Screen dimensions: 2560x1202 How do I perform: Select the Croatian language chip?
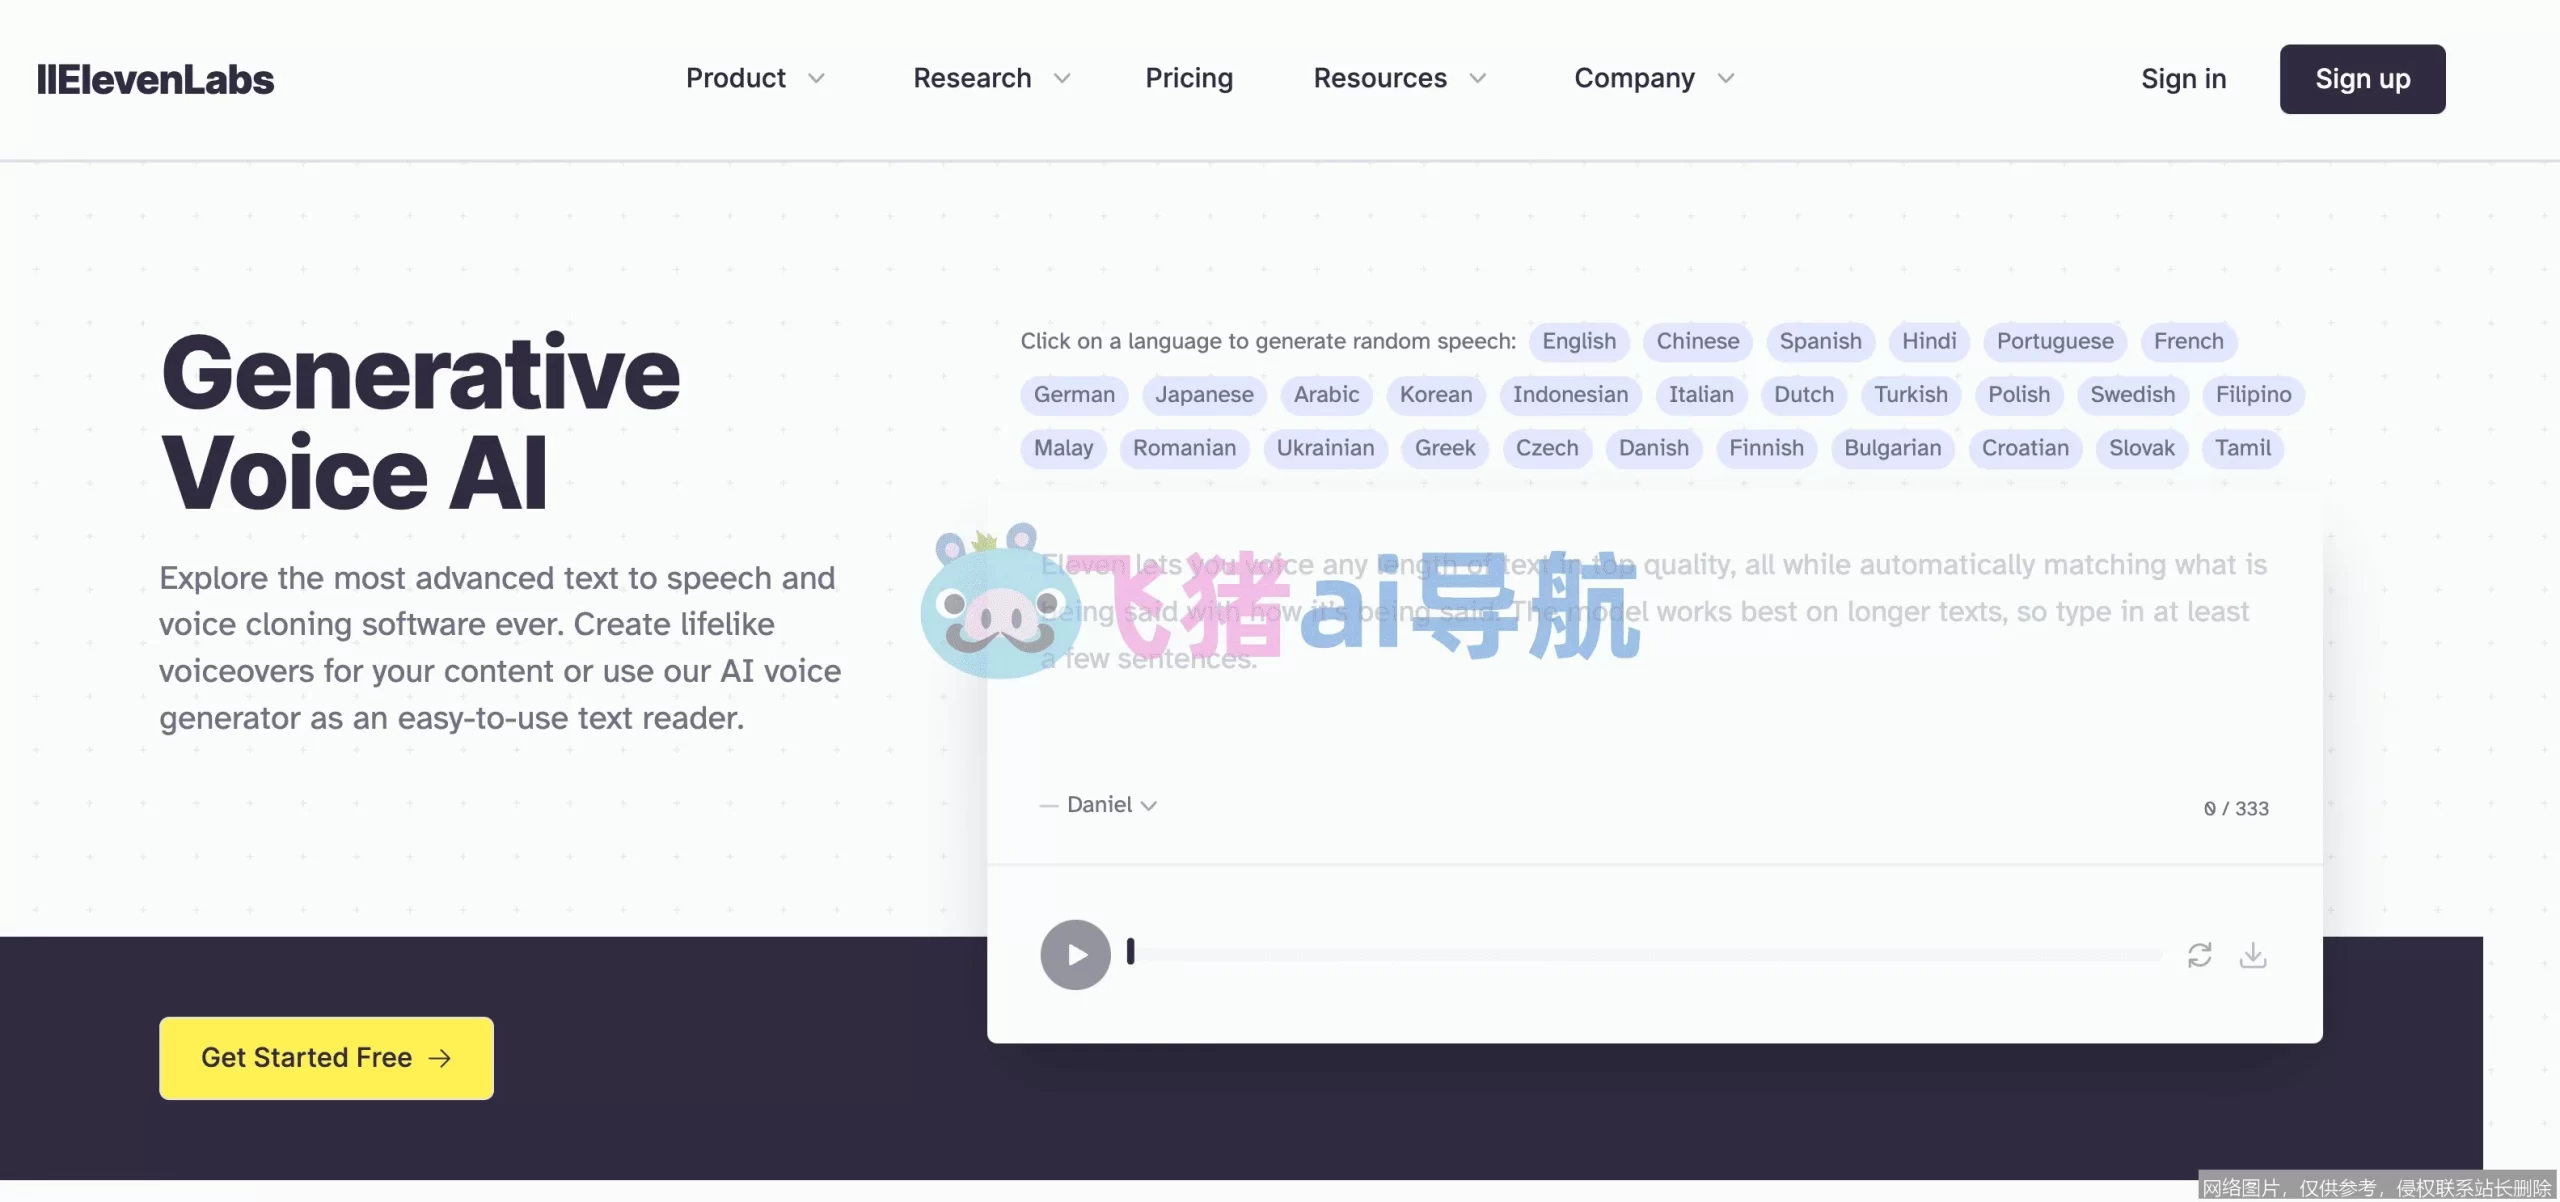coord(2025,448)
